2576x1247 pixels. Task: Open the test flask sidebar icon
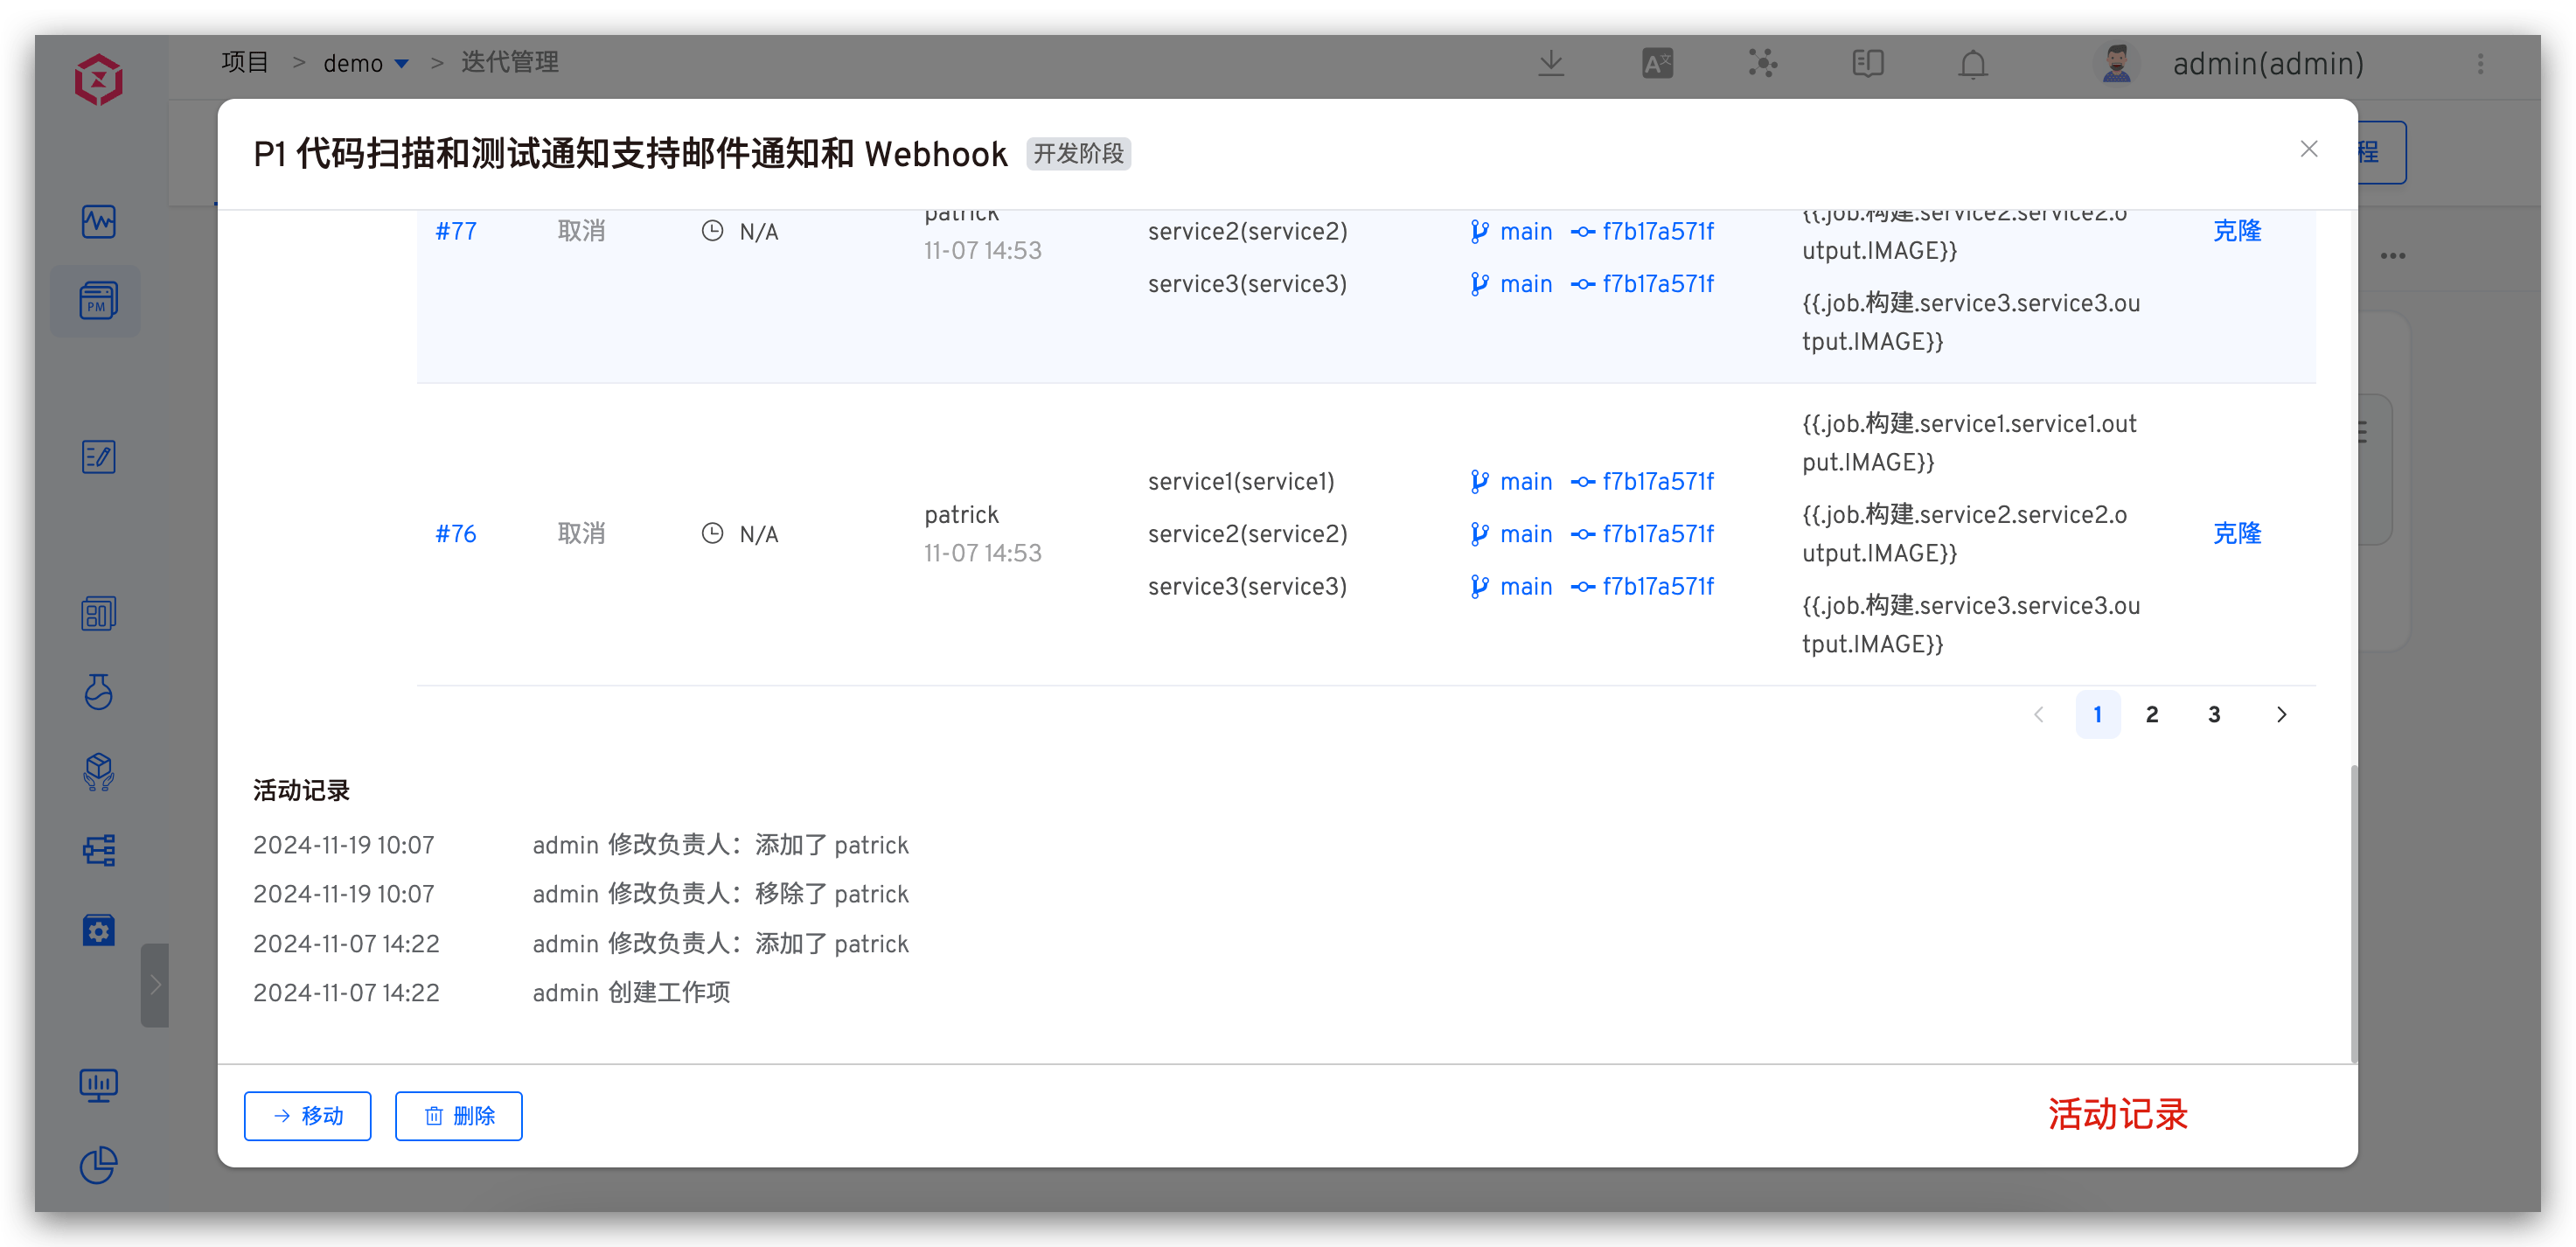pos(98,692)
